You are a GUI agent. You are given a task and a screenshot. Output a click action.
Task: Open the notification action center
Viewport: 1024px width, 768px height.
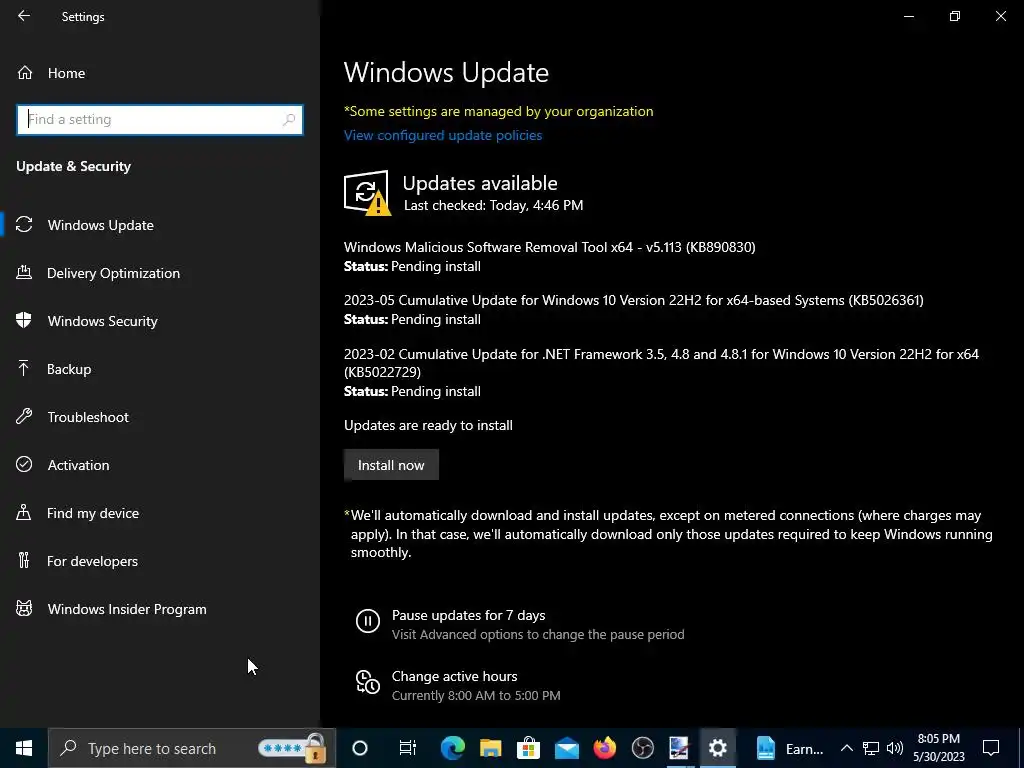991,748
